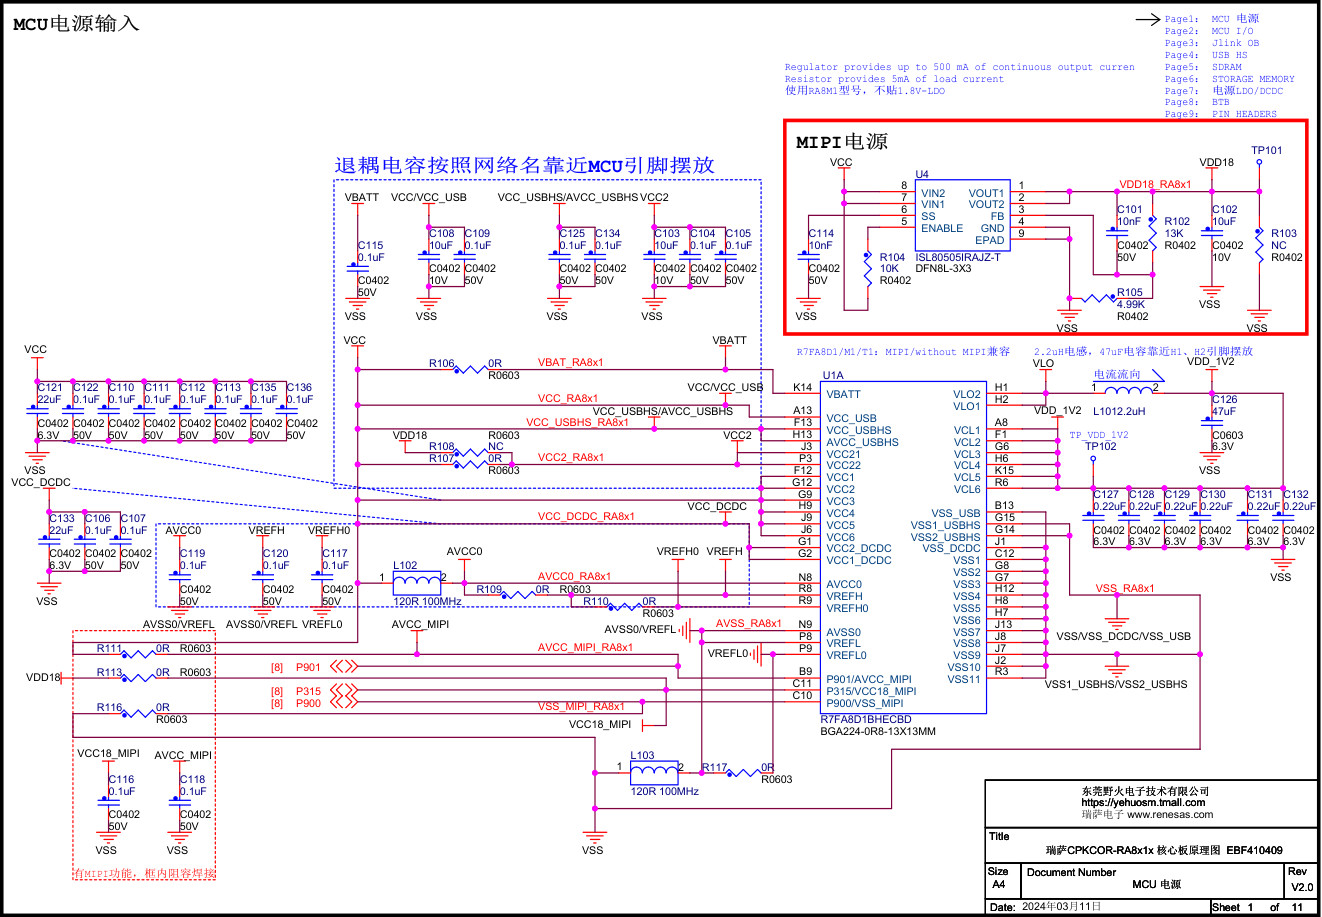Select the R117 0R resistor symbol
Viewport: 1322px width, 917px height.
pyautogui.click(x=743, y=772)
